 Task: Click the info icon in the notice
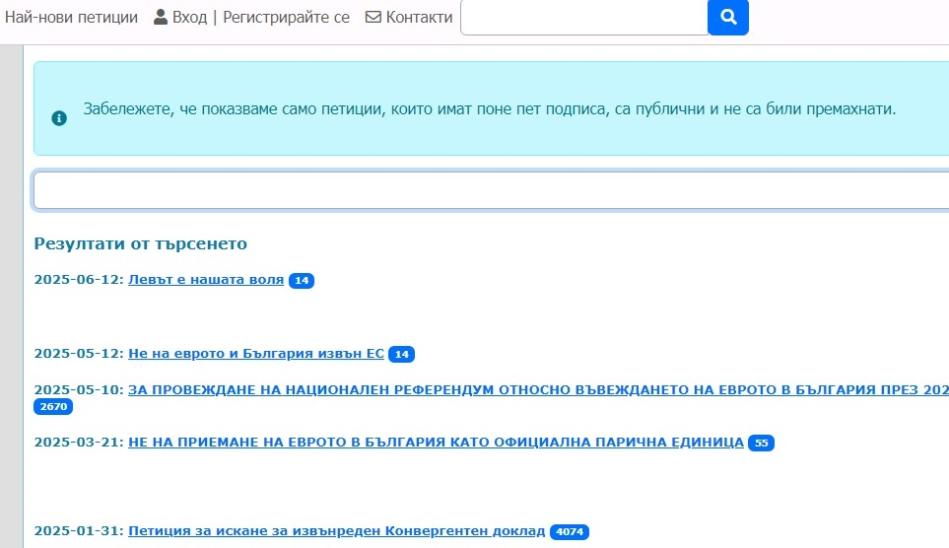tap(59, 118)
